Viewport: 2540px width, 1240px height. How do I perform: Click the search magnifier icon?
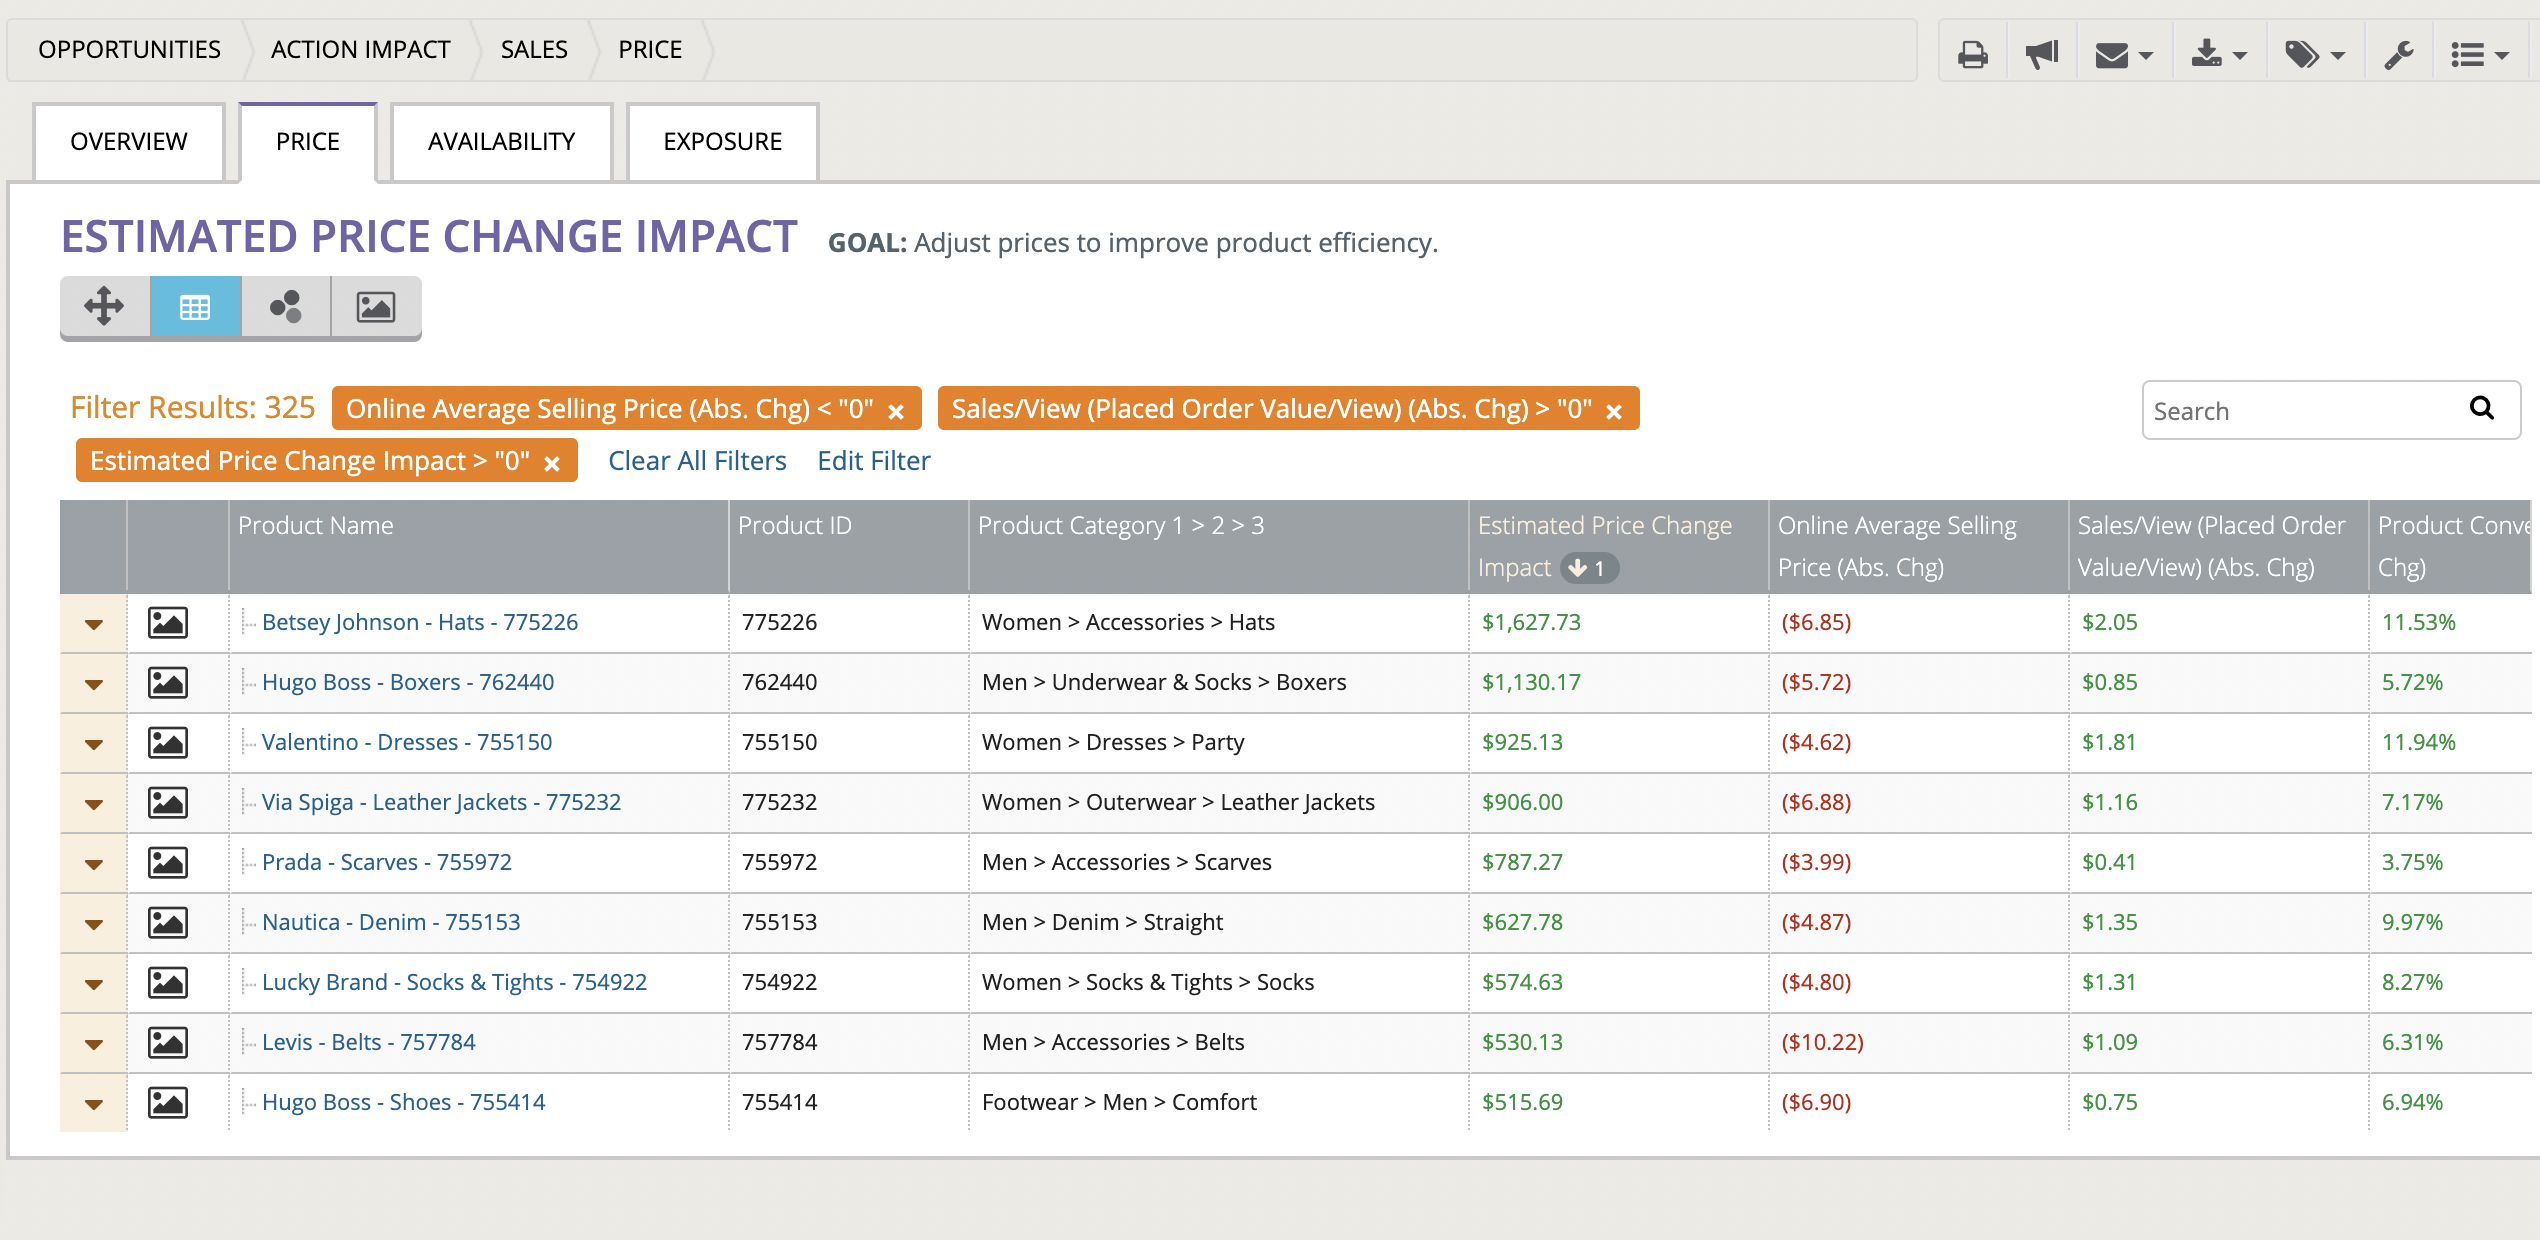[2482, 408]
